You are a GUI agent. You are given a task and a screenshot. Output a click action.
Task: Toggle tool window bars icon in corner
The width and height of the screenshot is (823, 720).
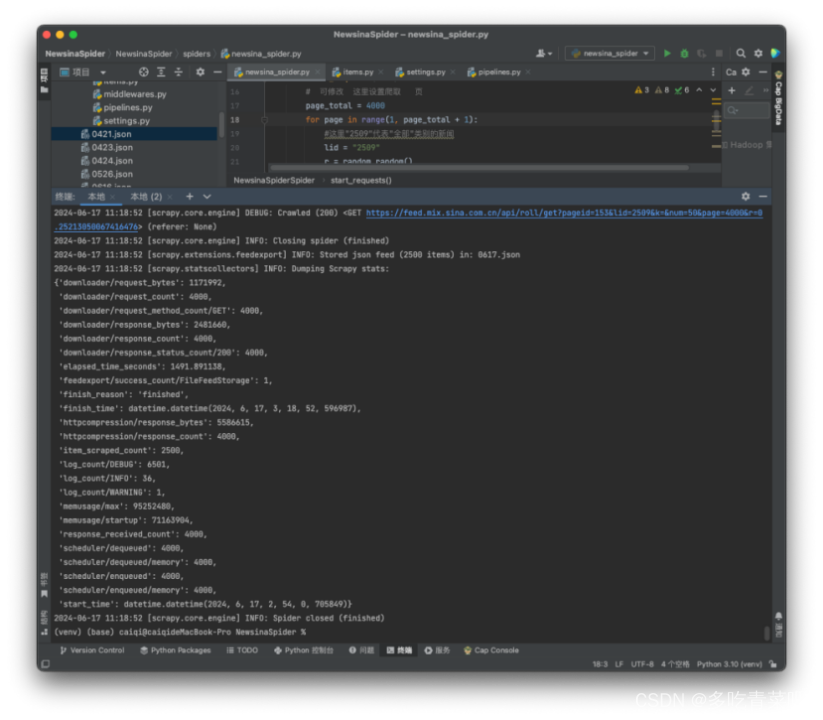[46, 664]
